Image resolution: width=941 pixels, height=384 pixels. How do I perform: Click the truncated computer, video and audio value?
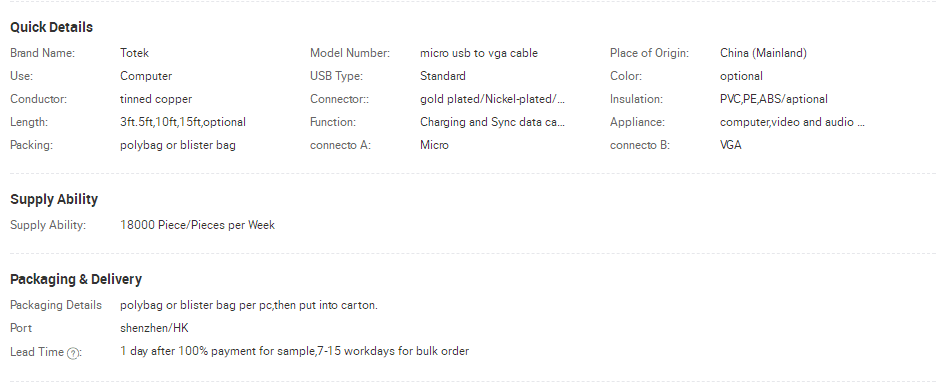pos(792,122)
